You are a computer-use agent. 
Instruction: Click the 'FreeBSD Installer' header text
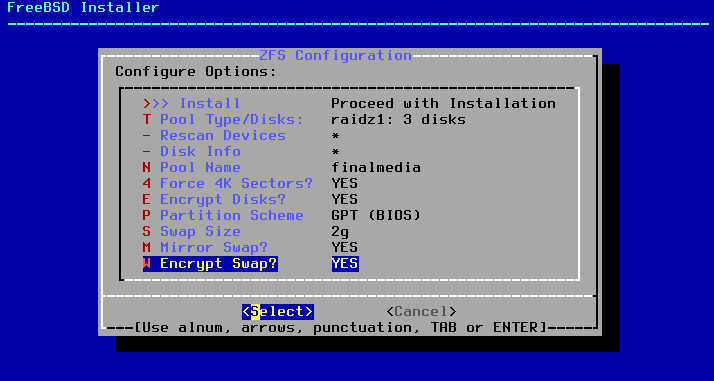click(x=83, y=7)
